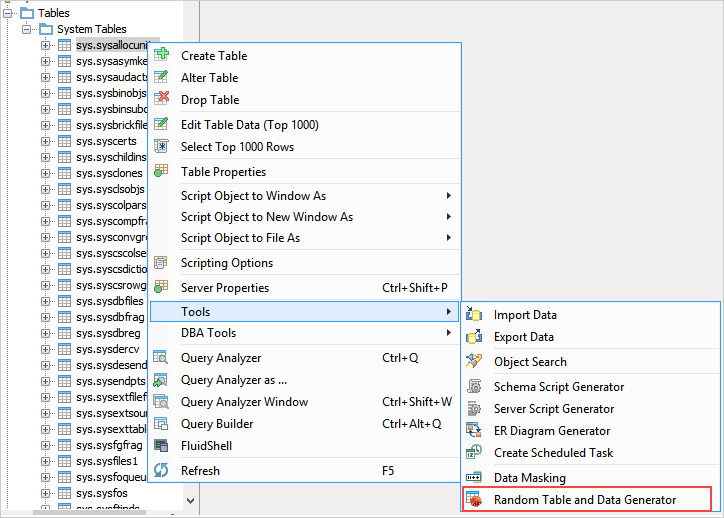
Task: Click the Random Table and Data Generator icon
Action: pos(474,500)
